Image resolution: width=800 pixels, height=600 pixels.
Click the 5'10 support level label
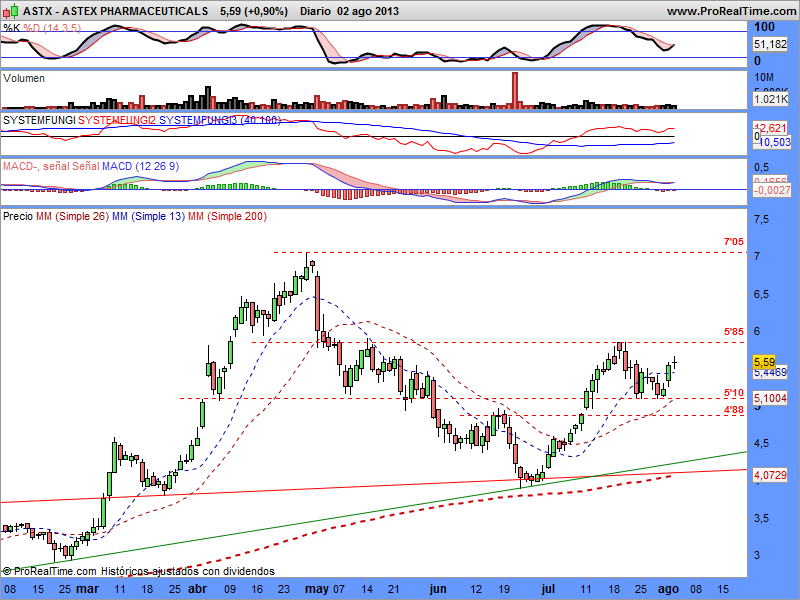[734, 393]
